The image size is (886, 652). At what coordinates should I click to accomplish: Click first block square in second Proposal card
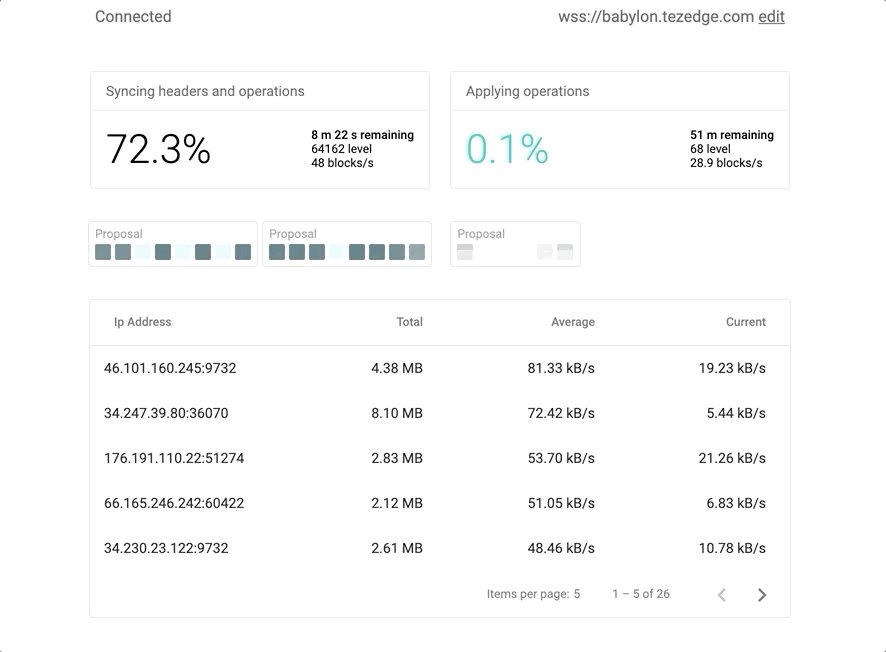point(277,252)
